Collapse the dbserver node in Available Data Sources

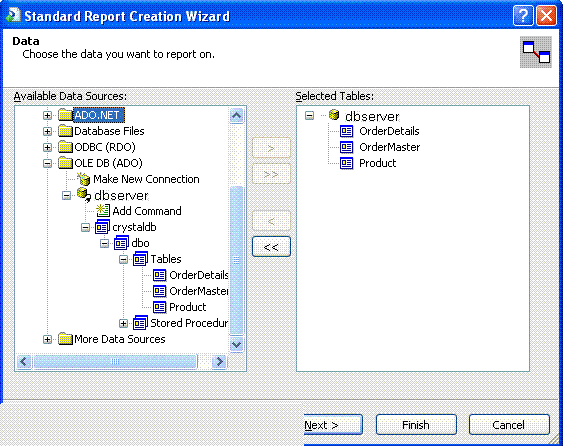(x=66, y=195)
